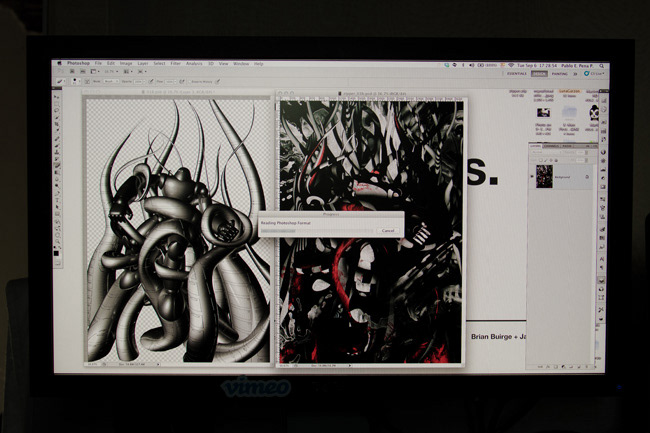The image size is (650, 433).
Task: Open the File menu
Action: [x=98, y=63]
